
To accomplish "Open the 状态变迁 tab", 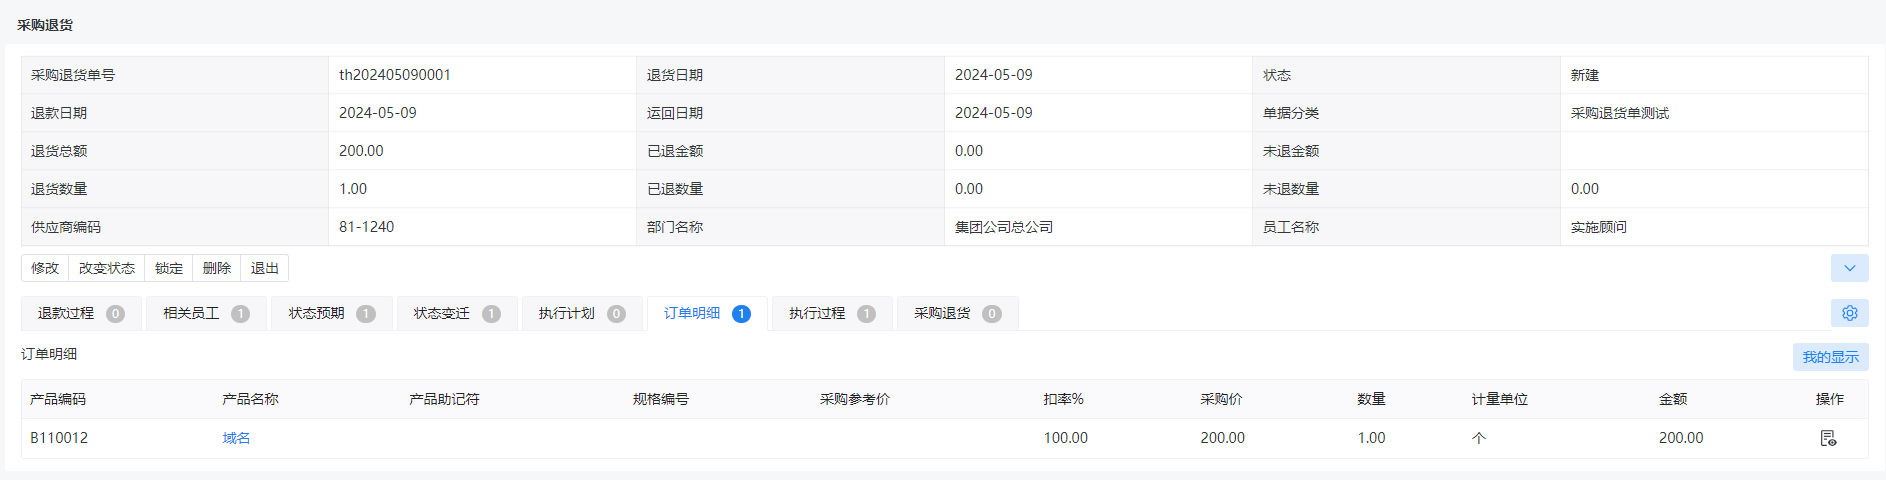I will tap(457, 314).
